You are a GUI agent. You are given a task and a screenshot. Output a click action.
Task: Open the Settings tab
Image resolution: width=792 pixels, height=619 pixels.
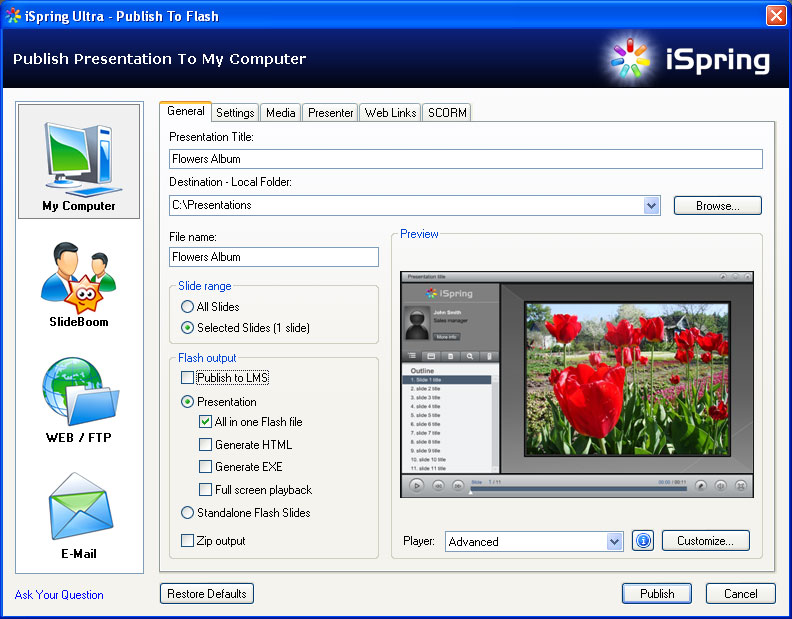coord(235,113)
